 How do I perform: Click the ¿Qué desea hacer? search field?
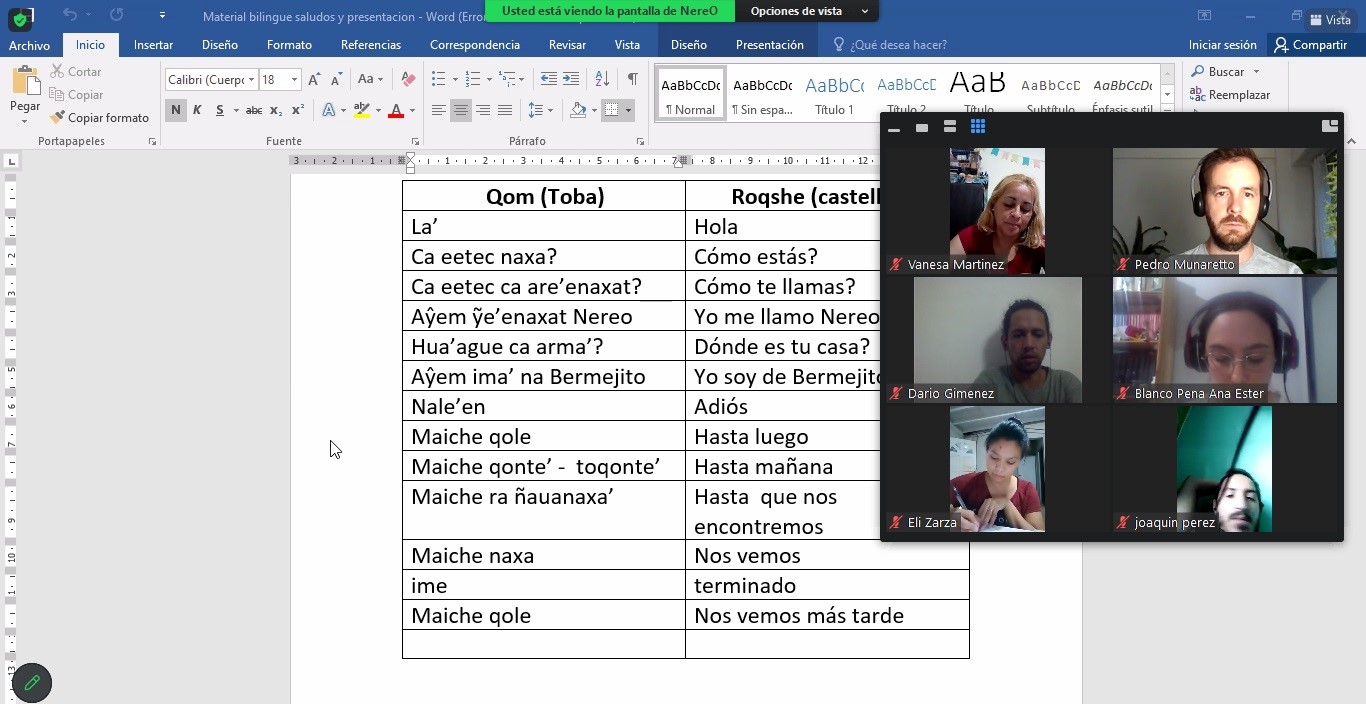[x=897, y=45]
